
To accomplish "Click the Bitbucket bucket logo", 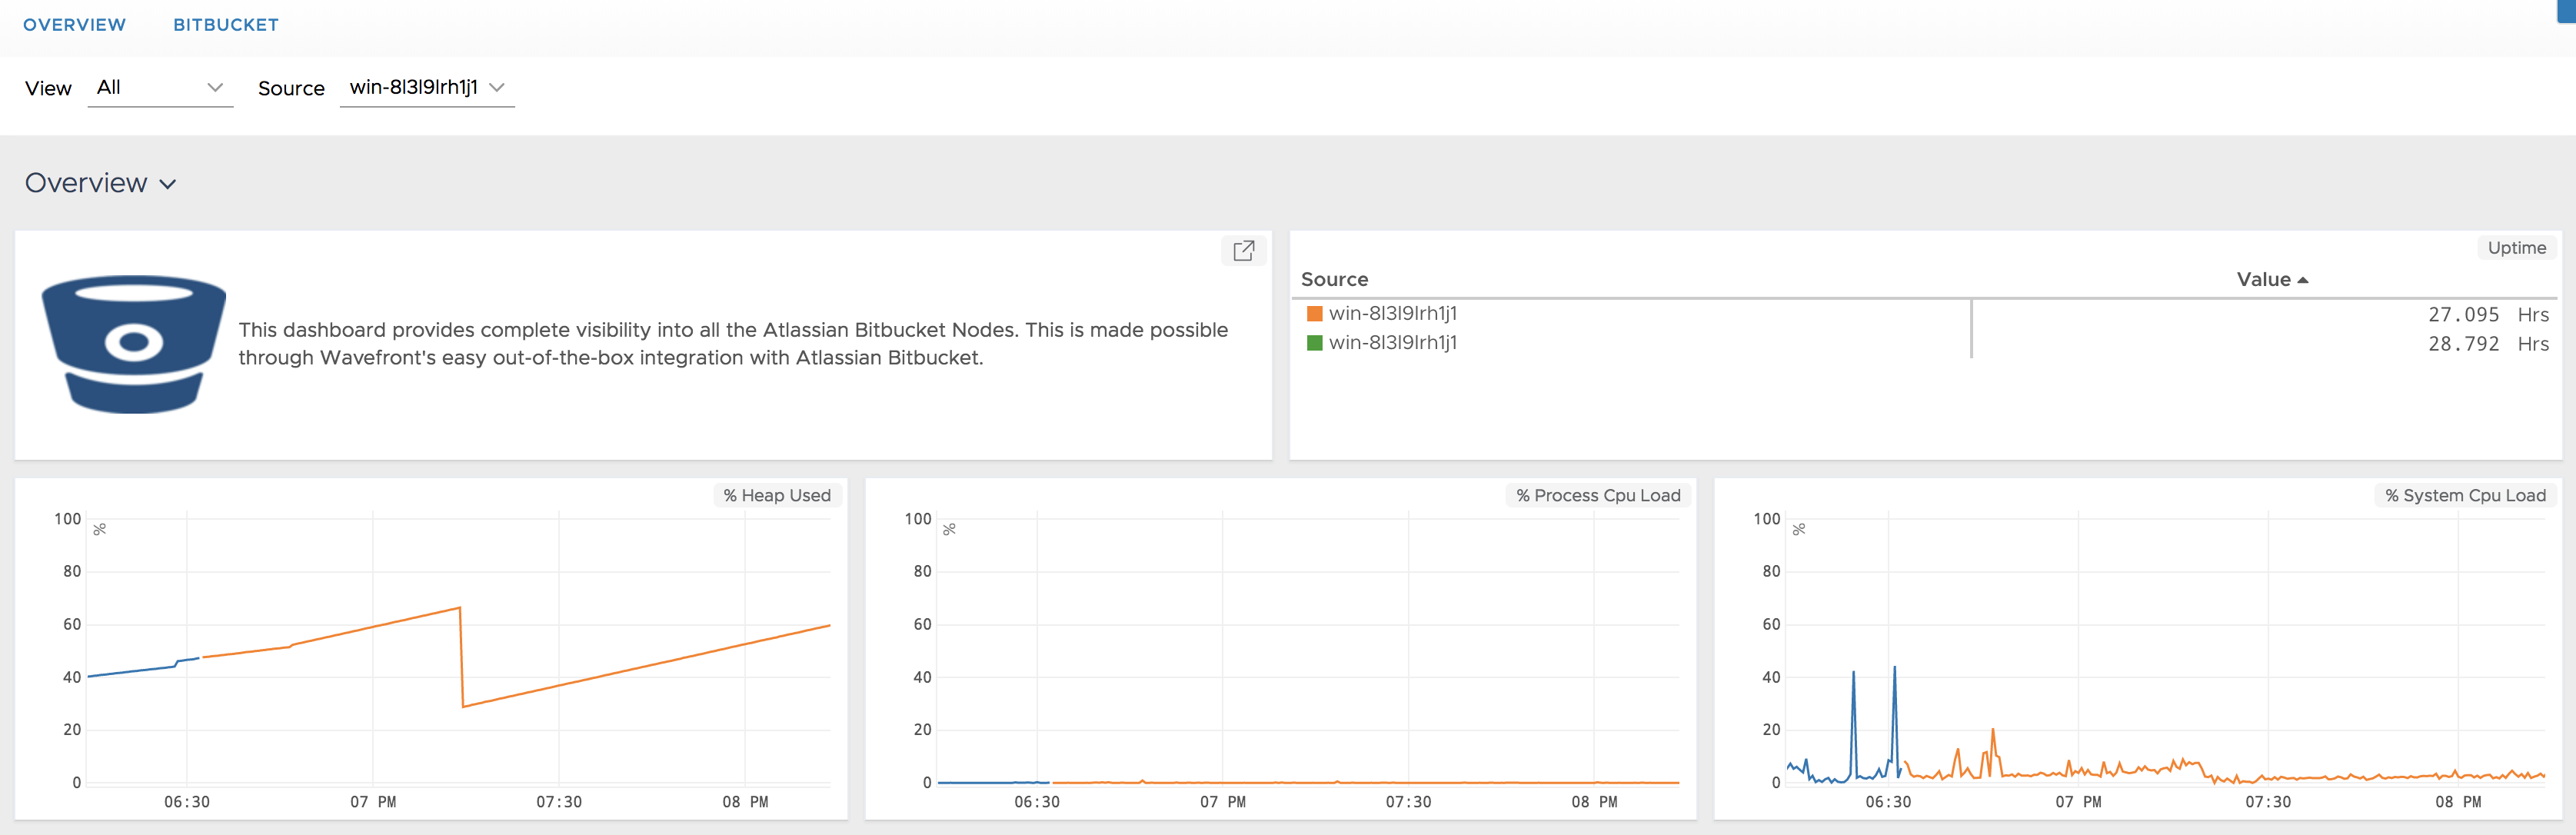I will [133, 344].
